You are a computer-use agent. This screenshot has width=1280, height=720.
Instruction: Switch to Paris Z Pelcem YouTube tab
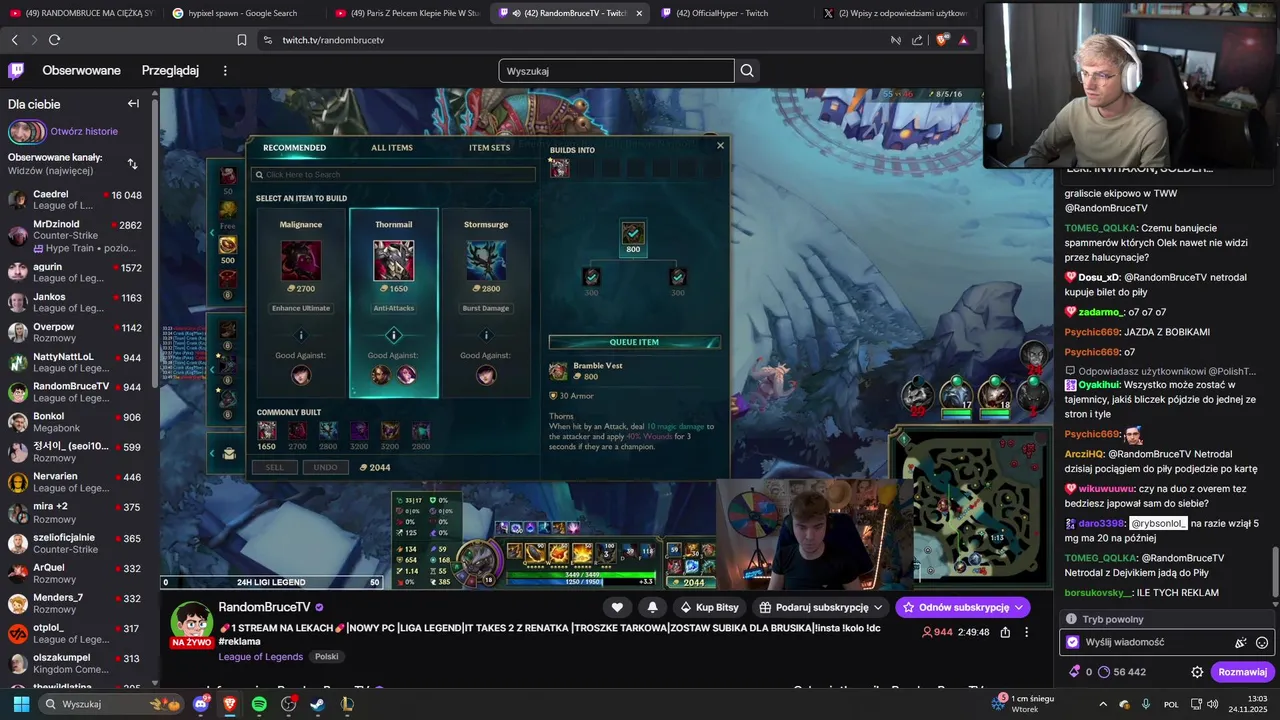(x=408, y=13)
